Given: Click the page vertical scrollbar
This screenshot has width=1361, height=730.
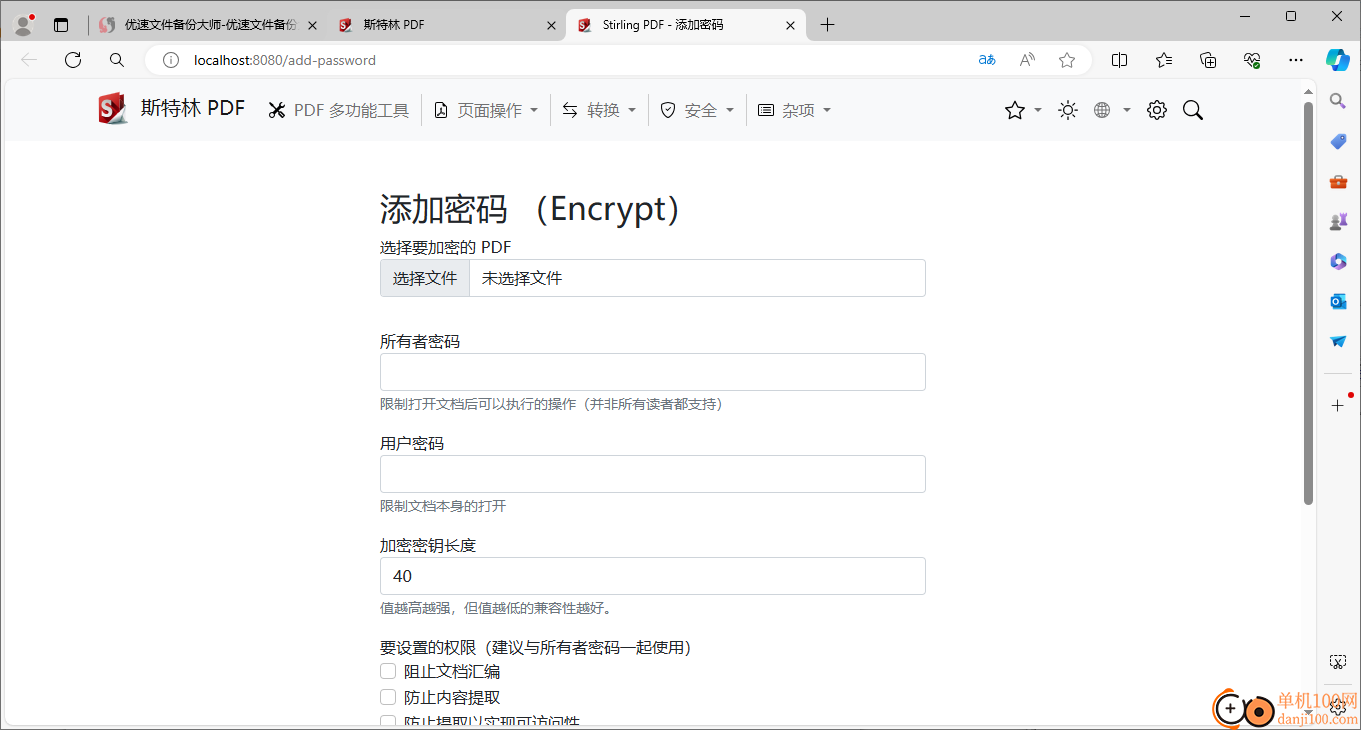Looking at the screenshot, I should coord(1308,303).
